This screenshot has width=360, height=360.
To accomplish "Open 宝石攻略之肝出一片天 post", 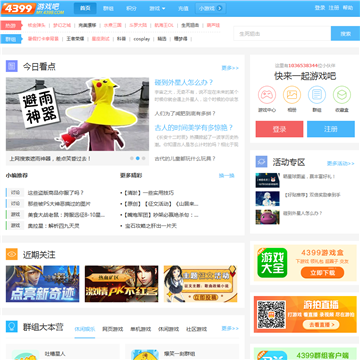I will tap(151, 226).
